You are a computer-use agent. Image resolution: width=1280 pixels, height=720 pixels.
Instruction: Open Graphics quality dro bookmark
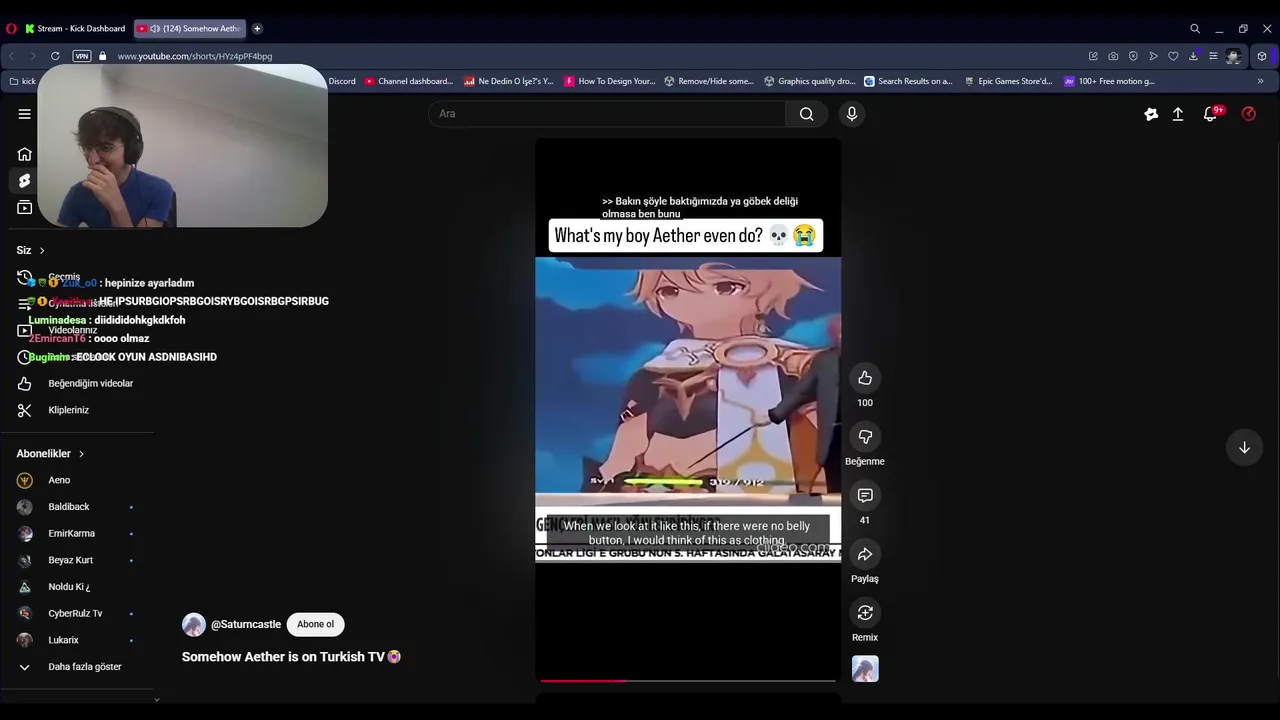point(809,81)
